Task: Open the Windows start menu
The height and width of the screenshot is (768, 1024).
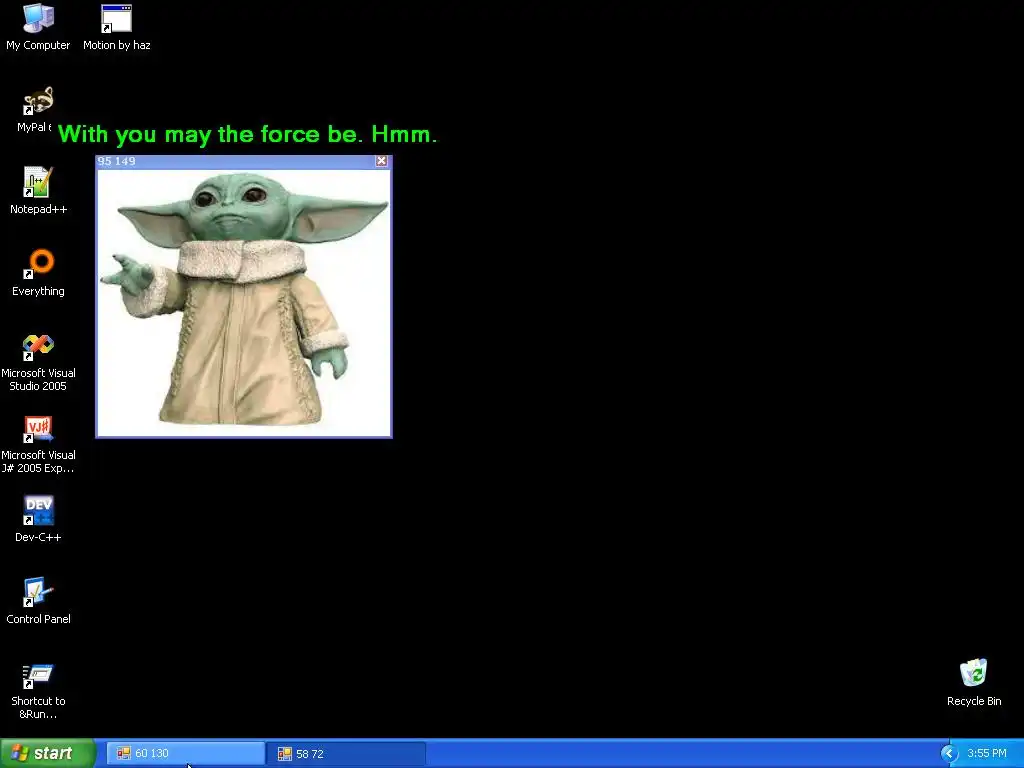Action: [x=48, y=753]
